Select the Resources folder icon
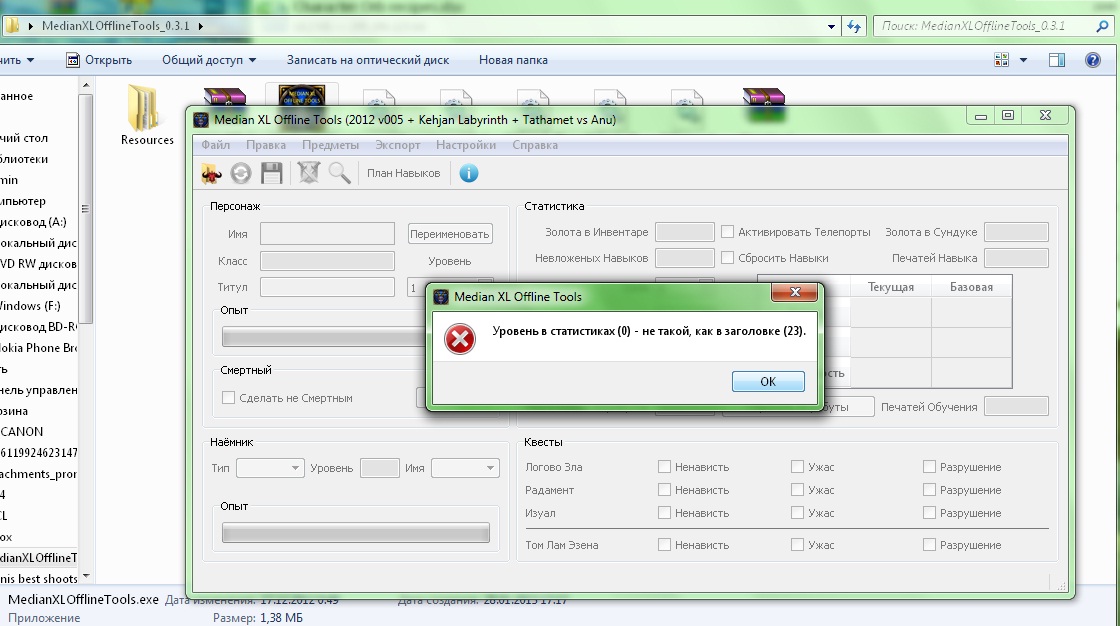Screen dimensions: 1120x626 [144, 107]
